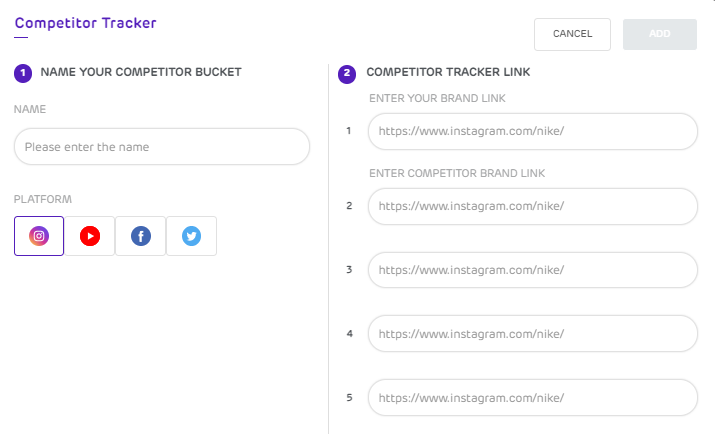This screenshot has height=443, width=715.
Task: Focus the competitor bucket name field
Action: point(162,147)
